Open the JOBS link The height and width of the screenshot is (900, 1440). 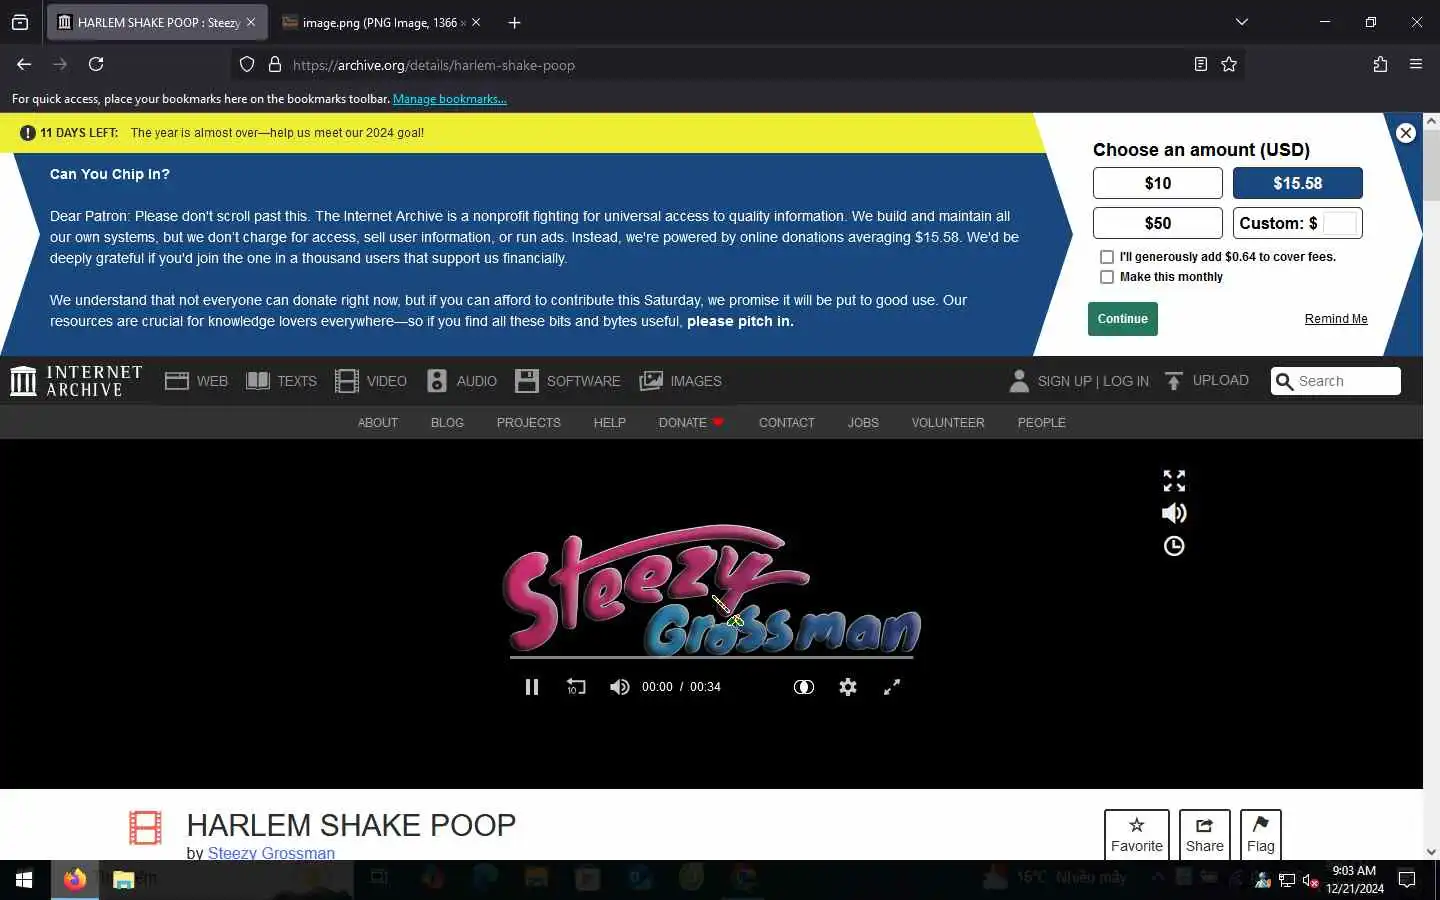(x=863, y=423)
